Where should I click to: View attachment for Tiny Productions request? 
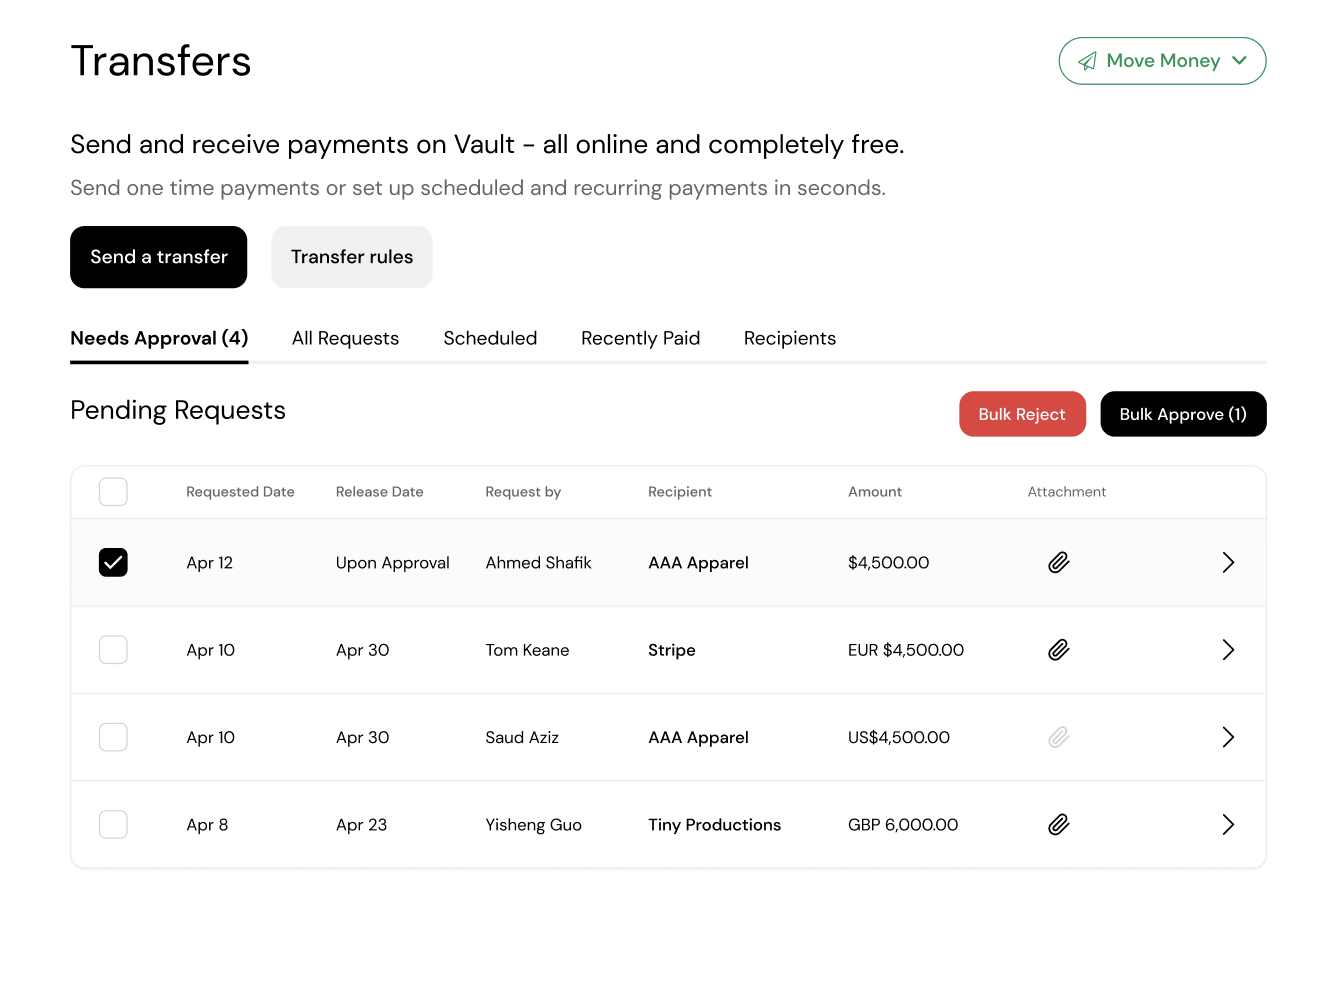1058,825
